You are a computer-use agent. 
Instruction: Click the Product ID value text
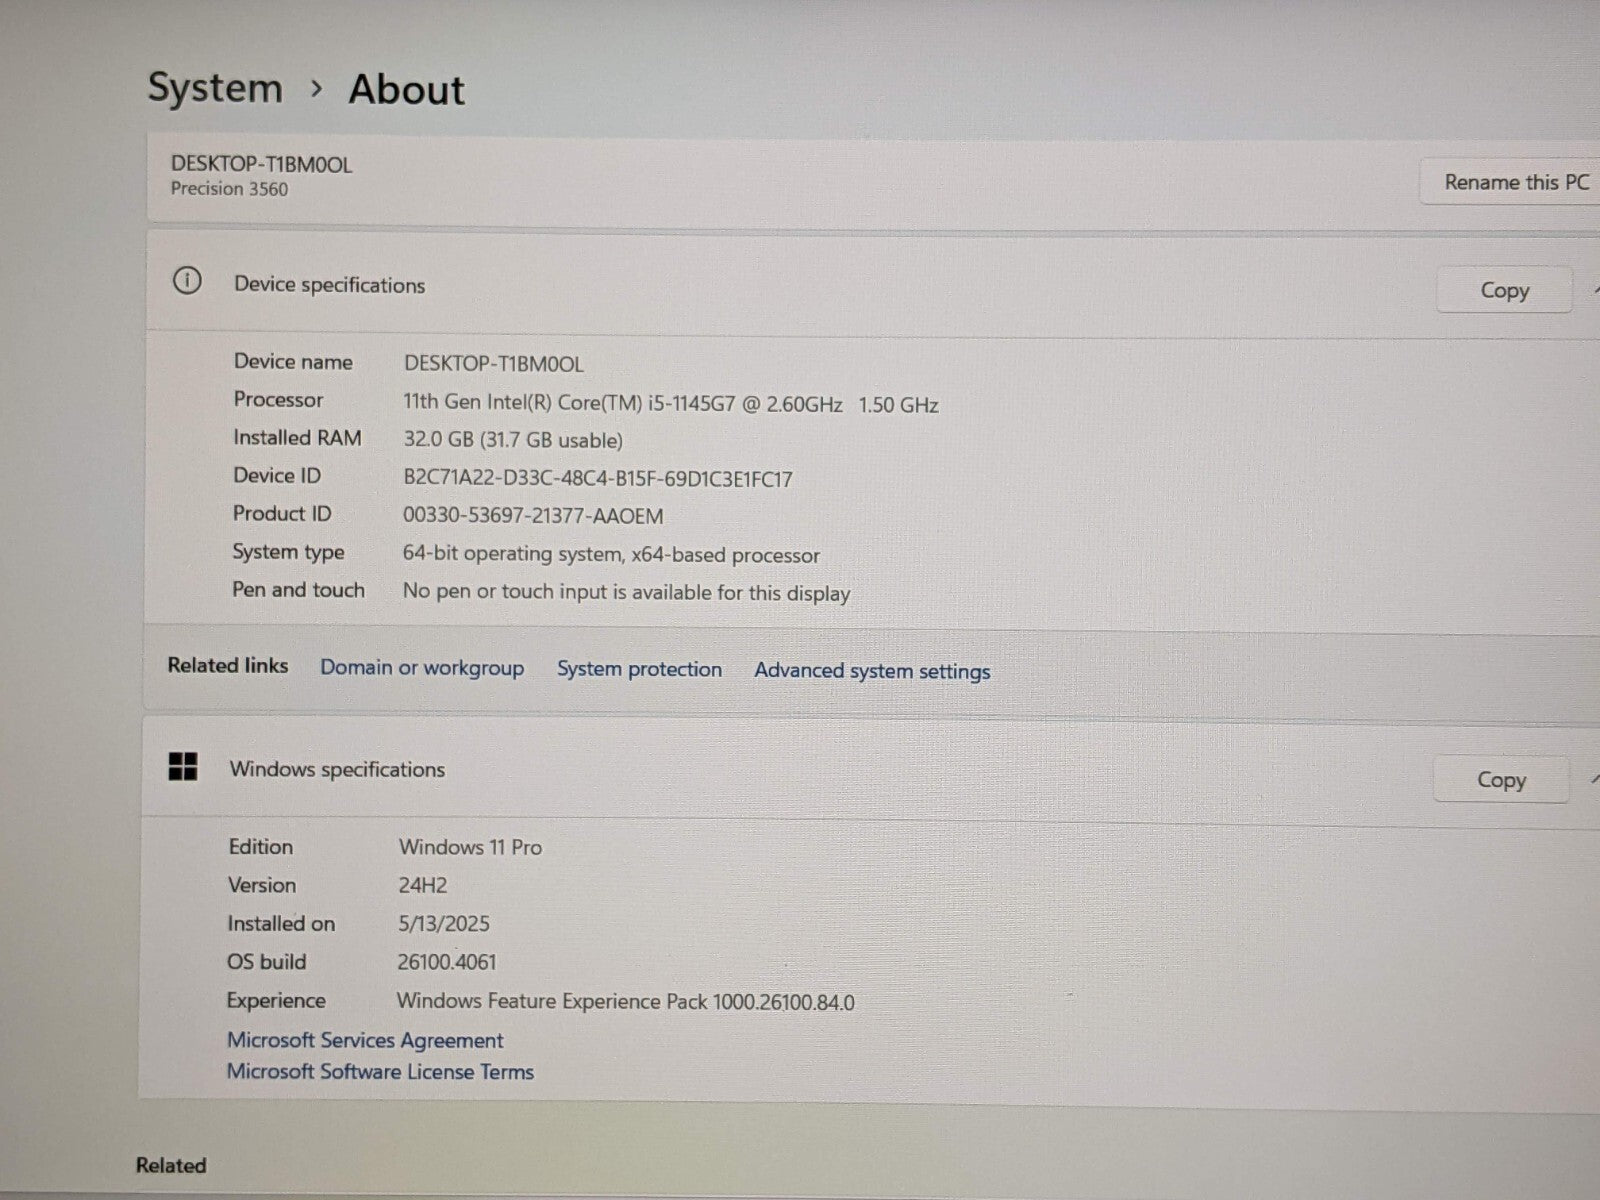tap(532, 516)
